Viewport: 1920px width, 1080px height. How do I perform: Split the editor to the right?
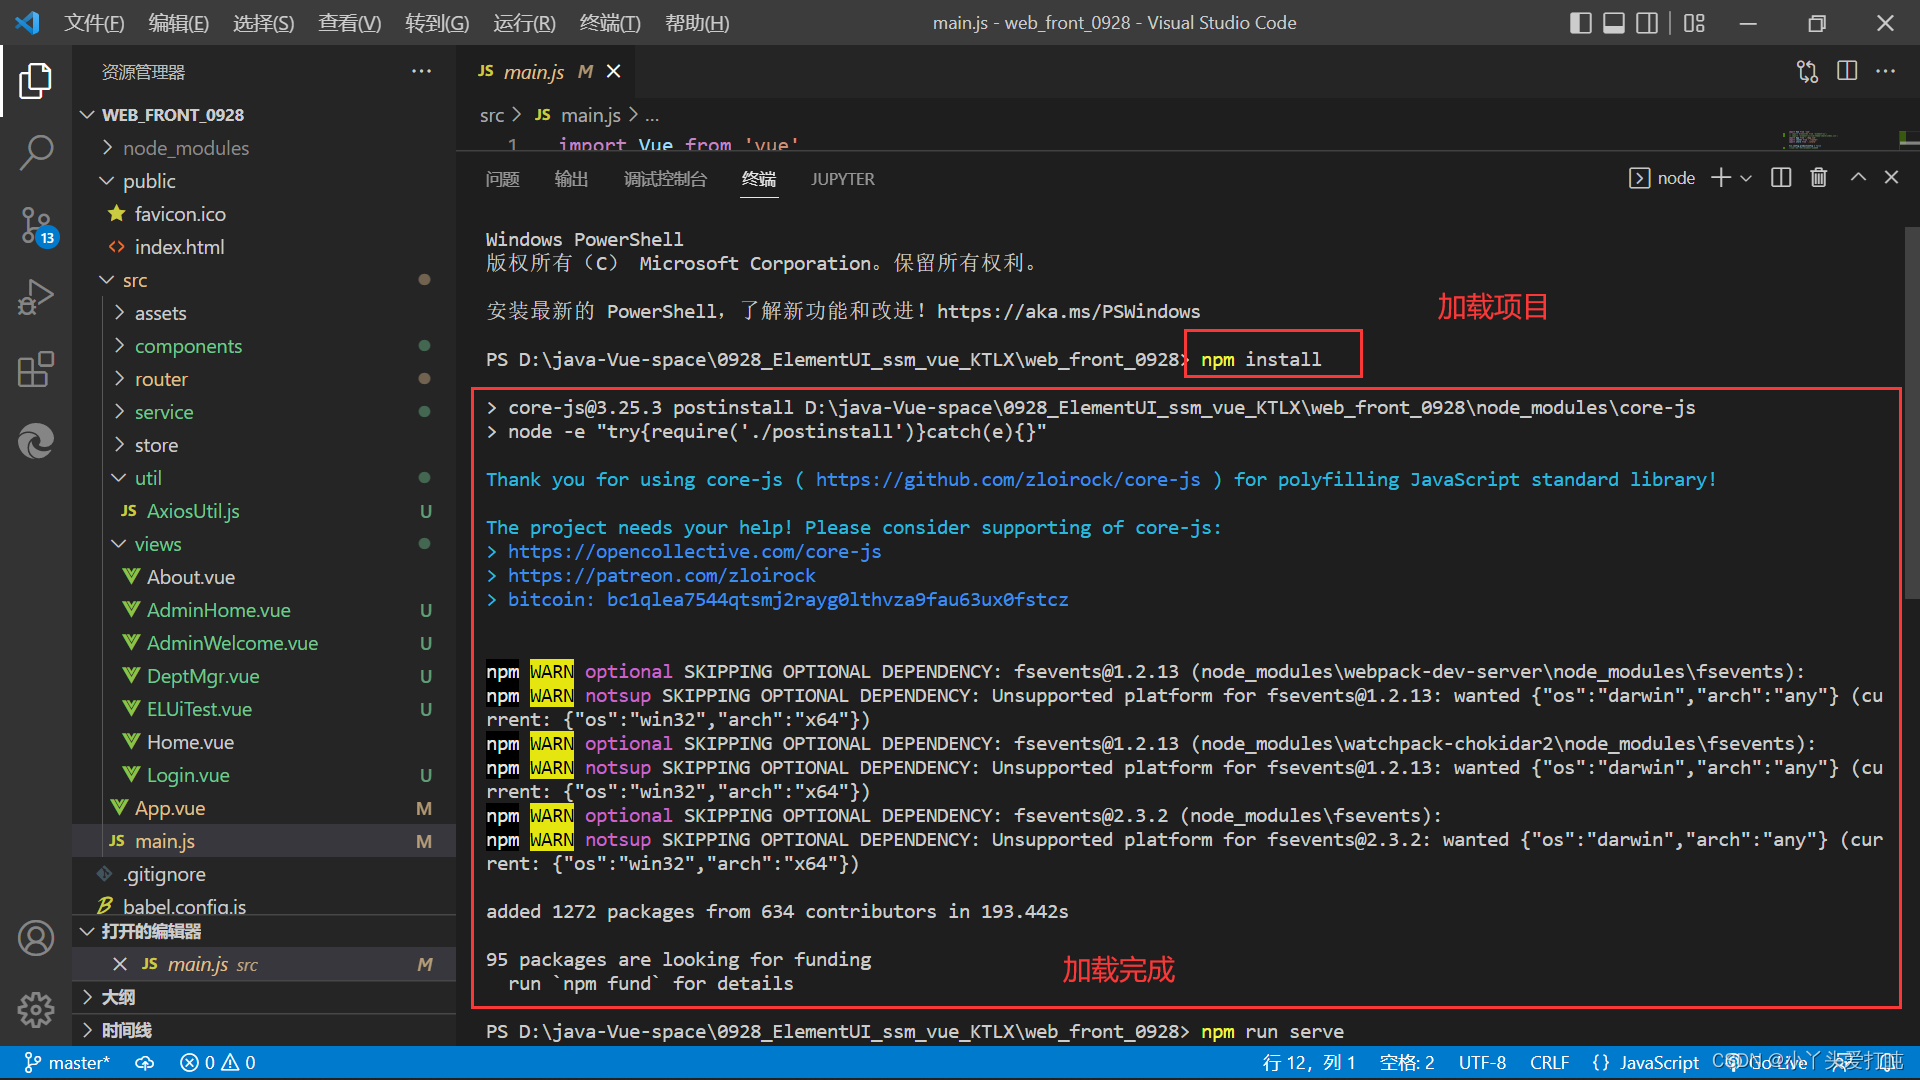1847,71
